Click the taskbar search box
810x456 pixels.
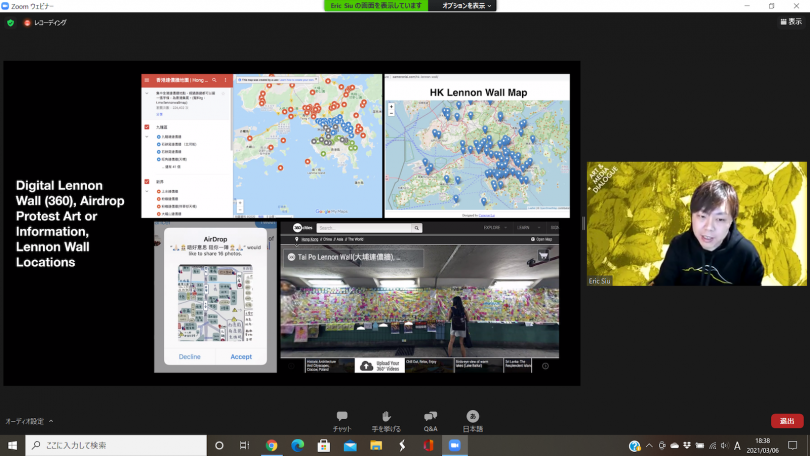pos(116,445)
